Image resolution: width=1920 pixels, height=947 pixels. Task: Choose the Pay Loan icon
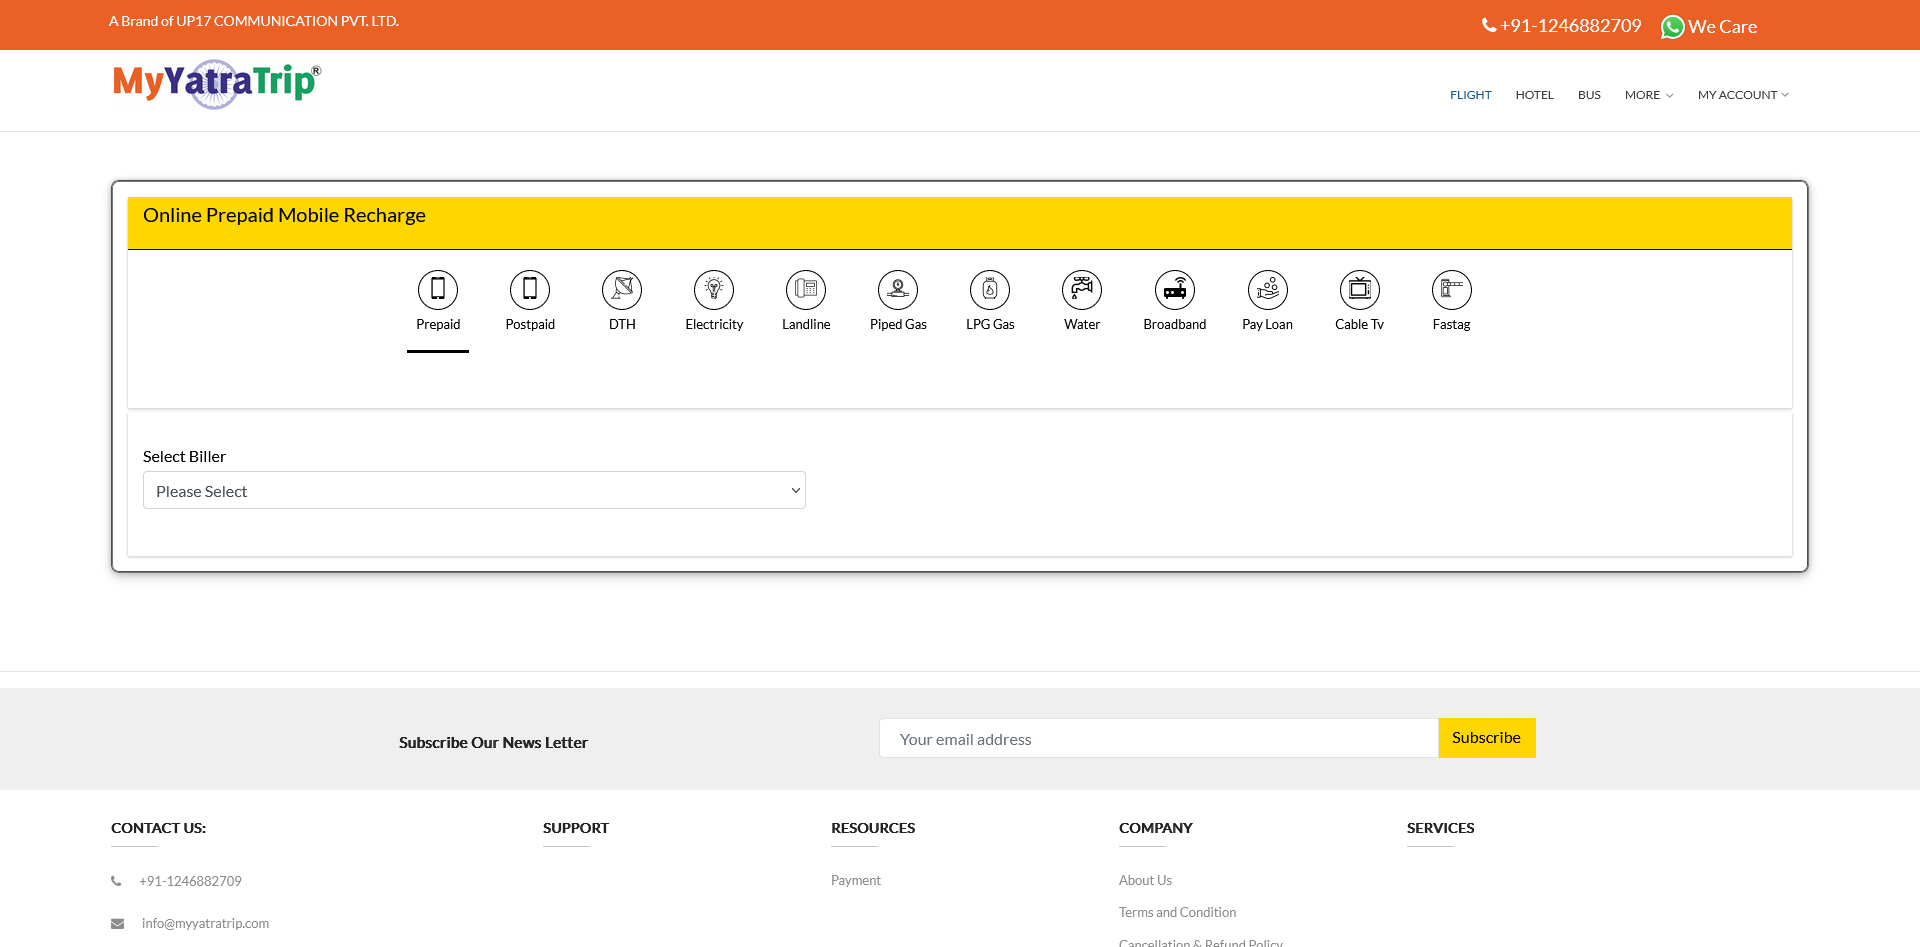(1268, 290)
